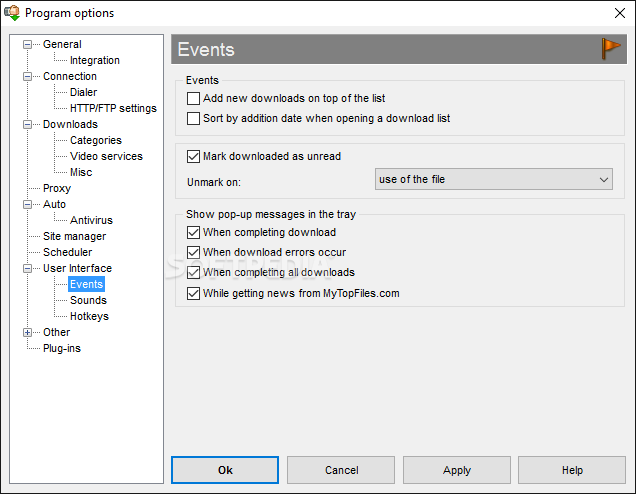636x494 pixels.
Task: Uncheck Mark downloaded as unread
Action: click(193, 157)
